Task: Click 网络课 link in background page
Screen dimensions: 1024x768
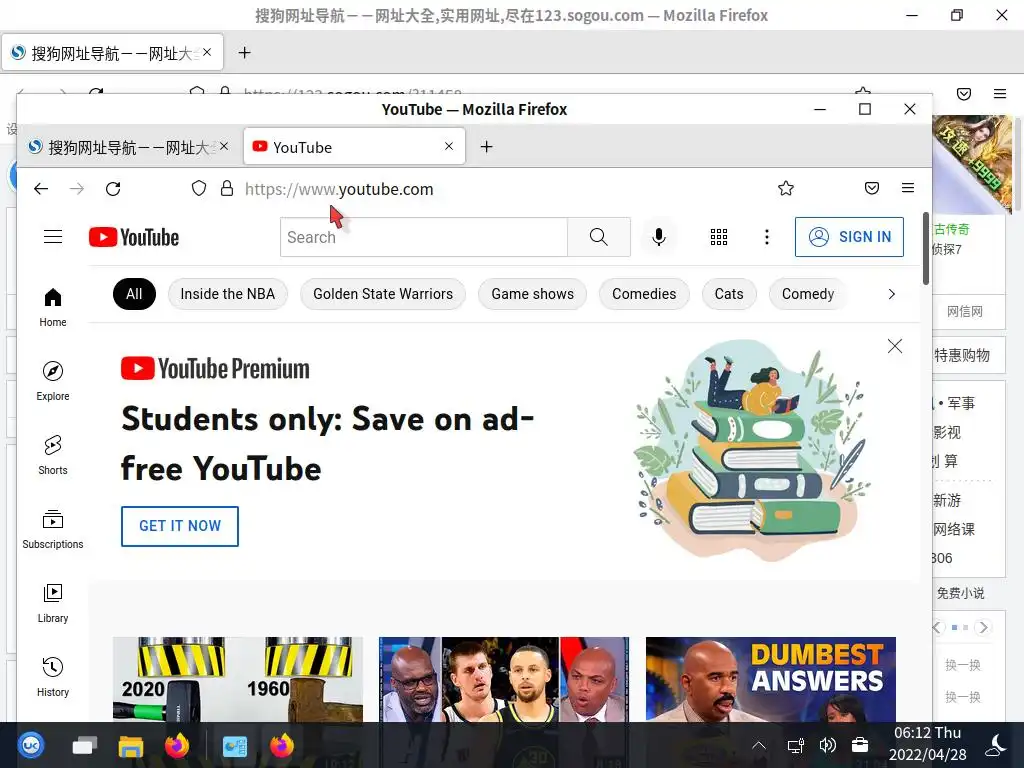Action: [x=954, y=529]
